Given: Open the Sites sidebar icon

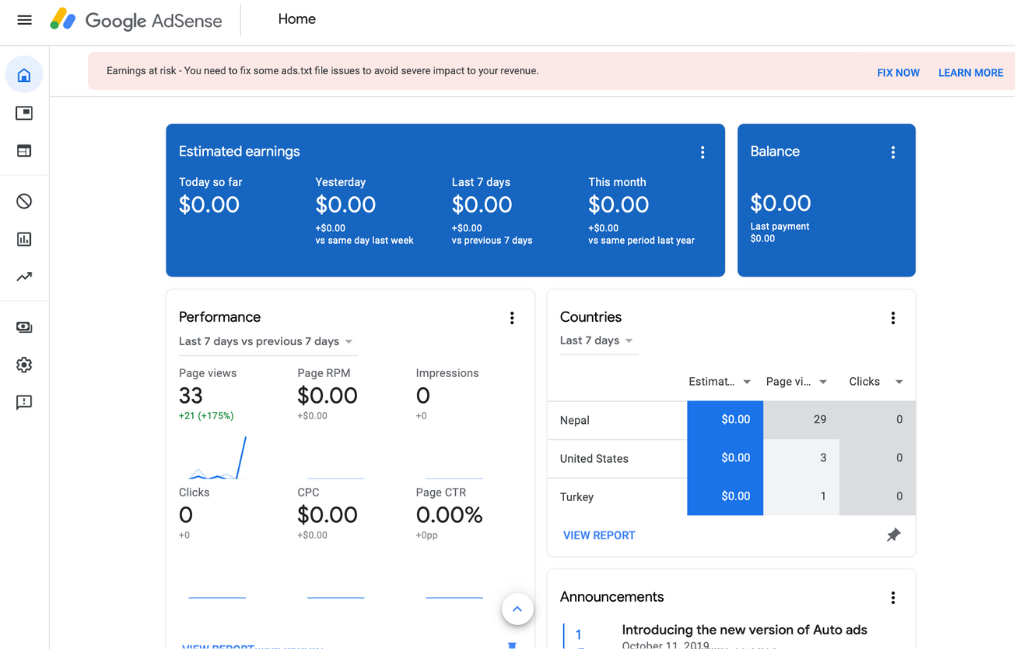Looking at the screenshot, I should [24, 151].
